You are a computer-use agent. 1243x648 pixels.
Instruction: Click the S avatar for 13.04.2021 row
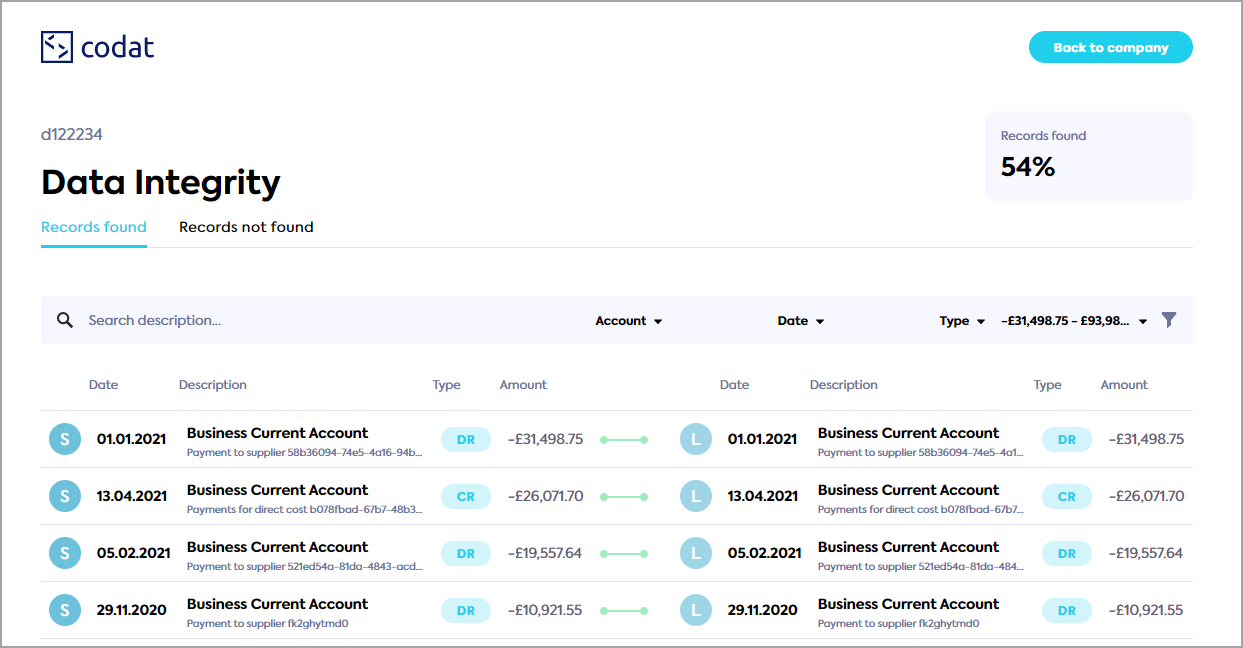[x=65, y=496]
